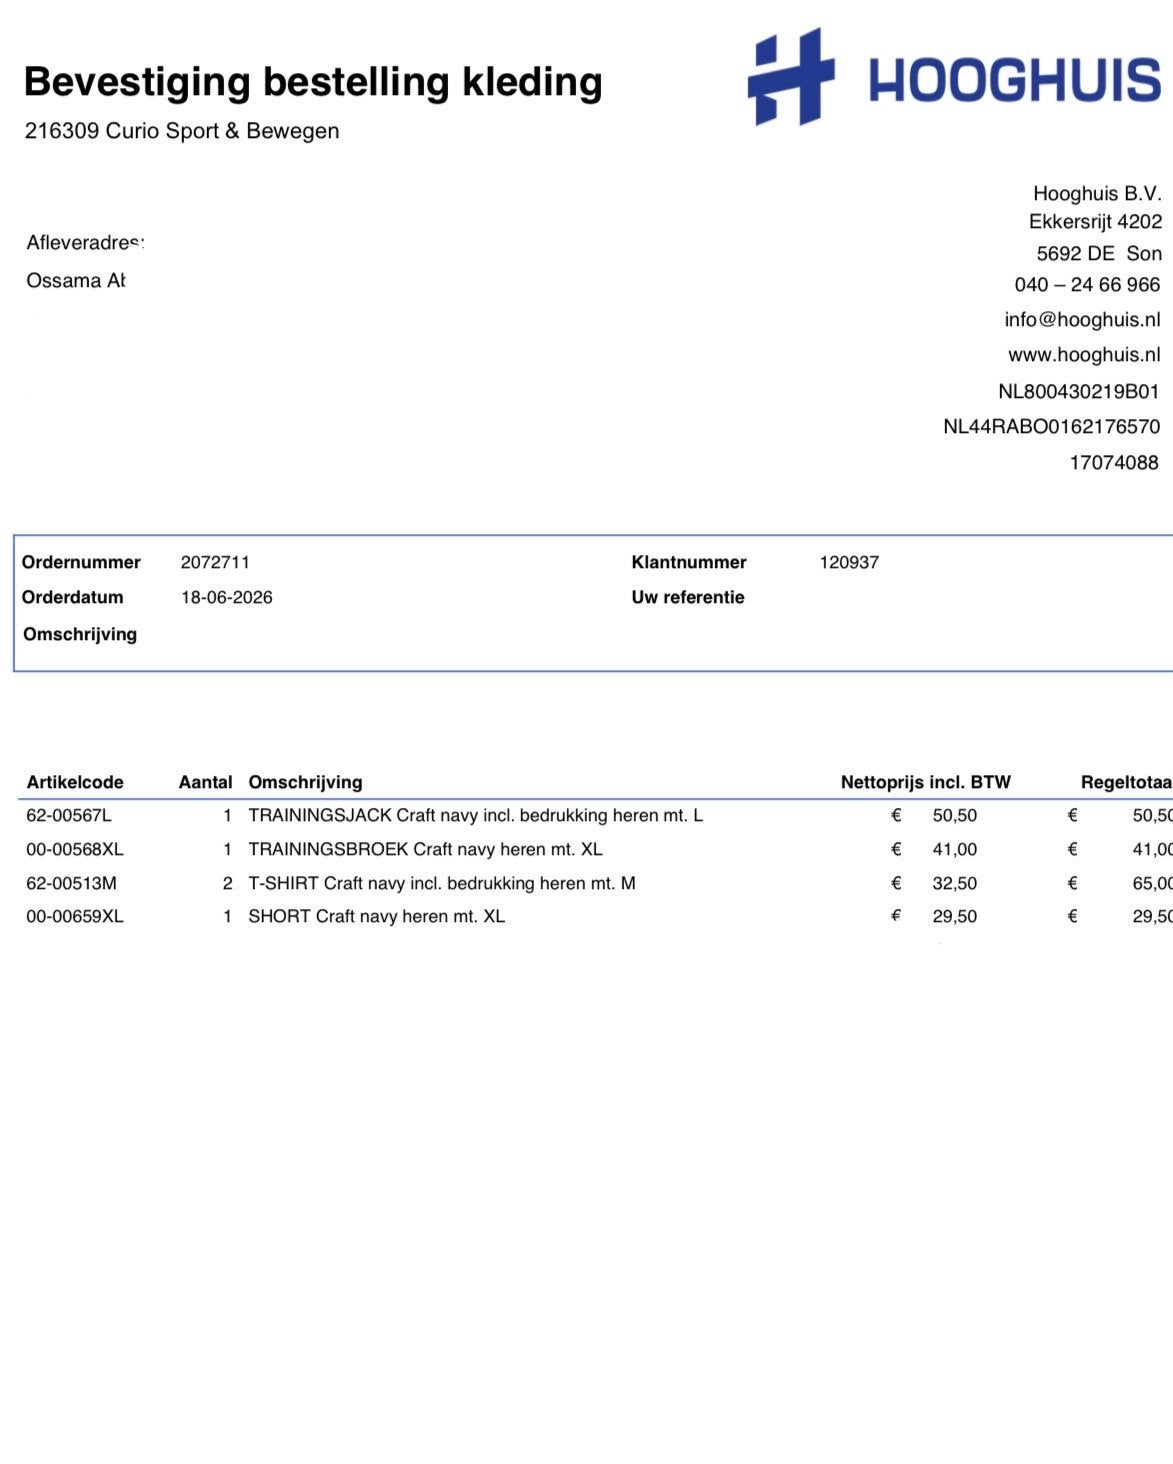Click article code 00-00659XL
This screenshot has height=1464, width=1173.
click(75, 916)
